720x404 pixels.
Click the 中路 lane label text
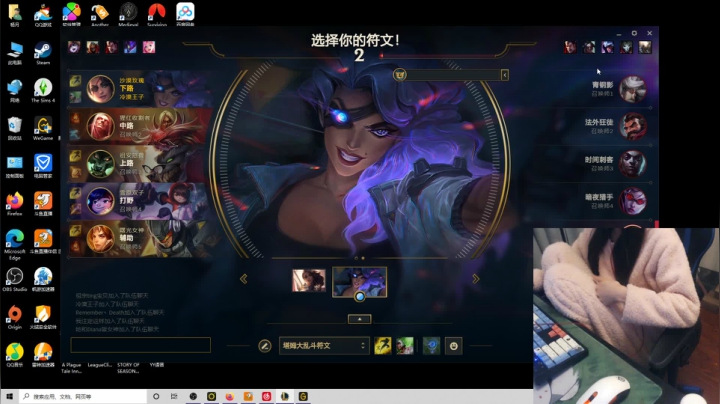[x=127, y=125]
